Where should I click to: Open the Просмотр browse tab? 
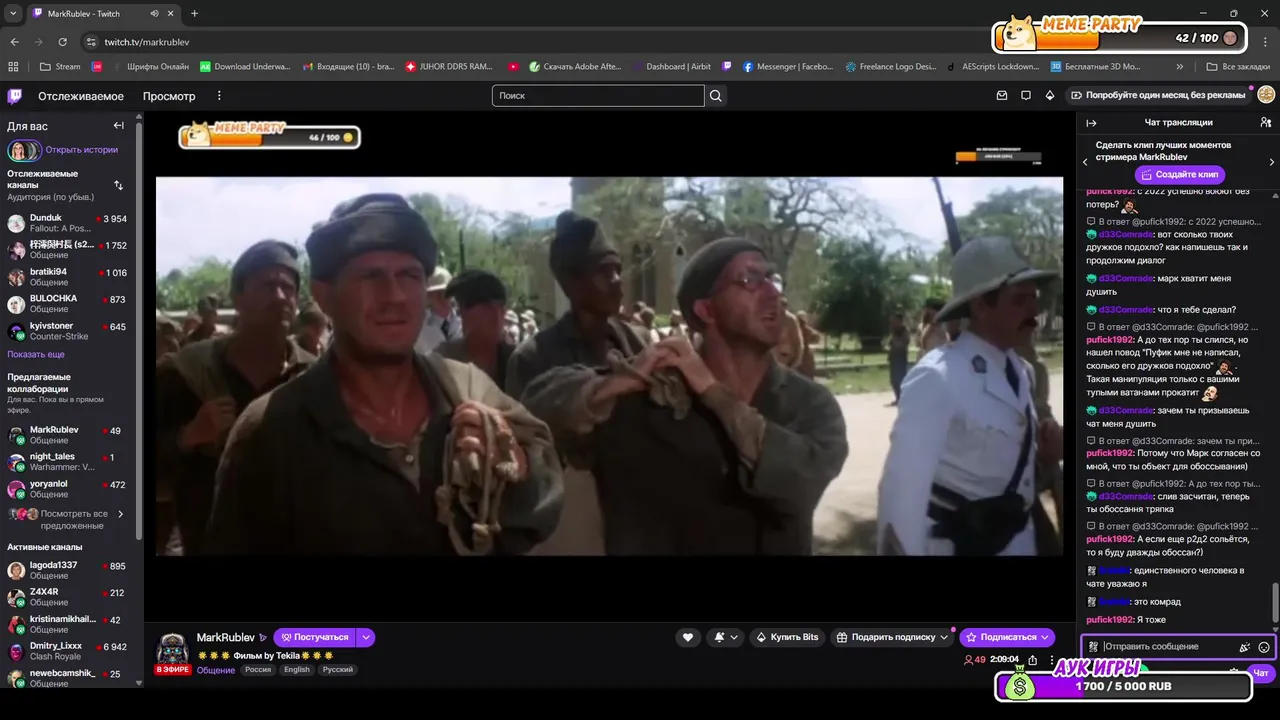169,96
